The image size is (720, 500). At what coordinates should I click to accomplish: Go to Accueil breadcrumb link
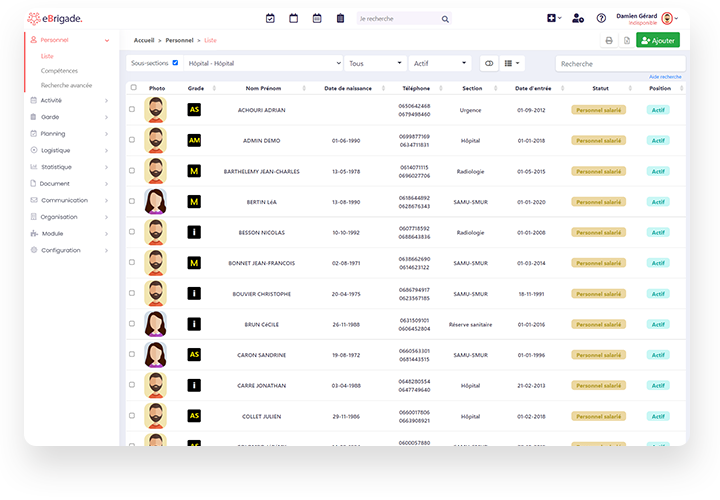coord(144,40)
